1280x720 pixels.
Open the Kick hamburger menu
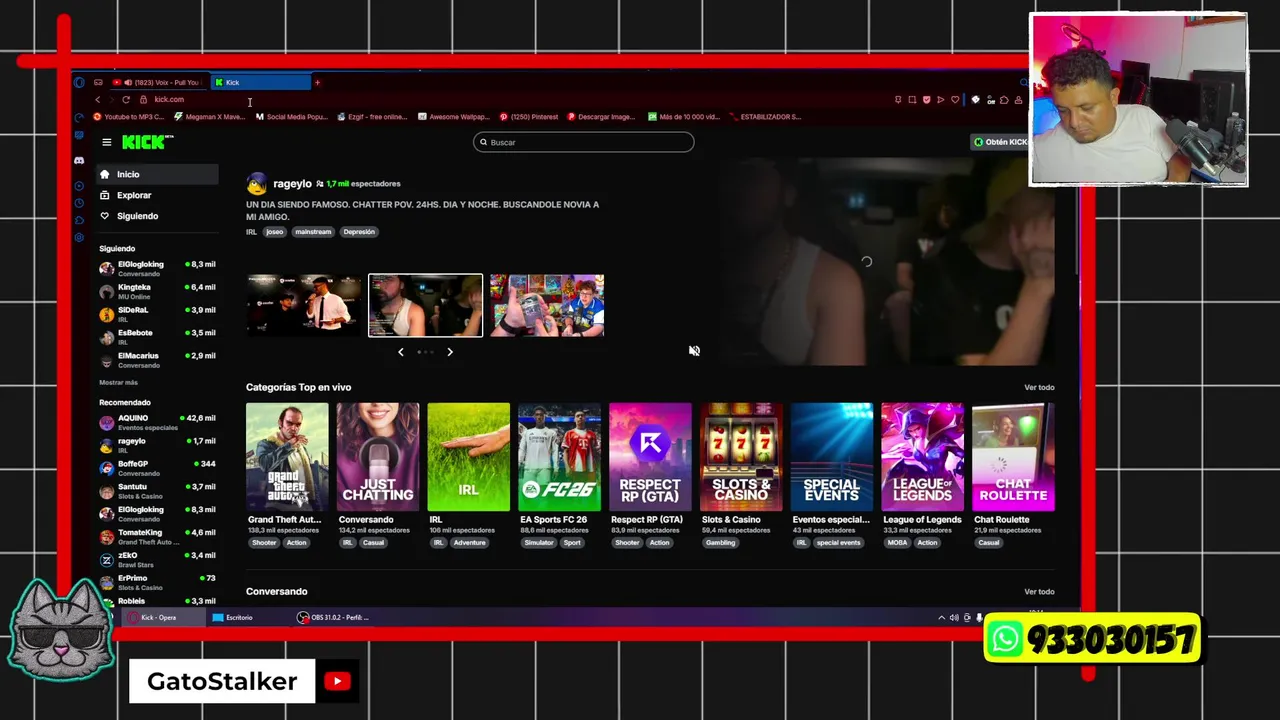(107, 142)
